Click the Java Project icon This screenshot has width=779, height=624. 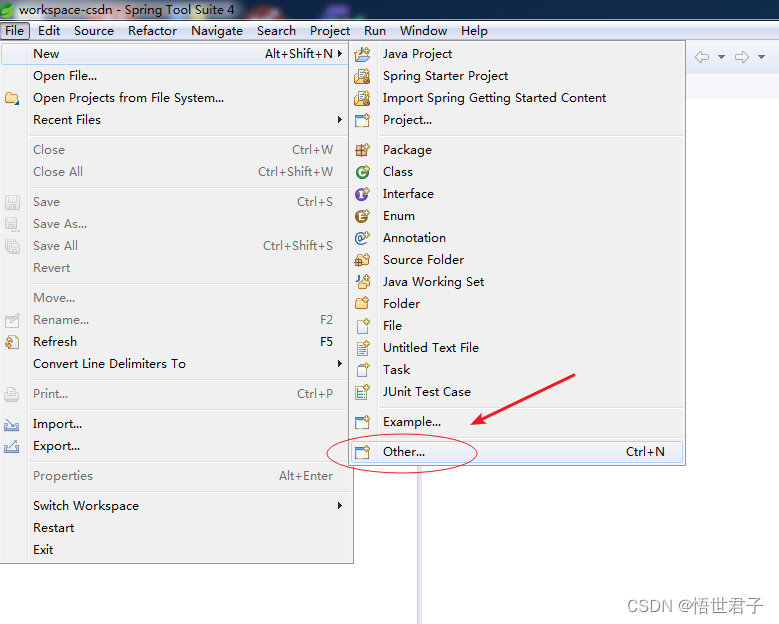tap(362, 54)
